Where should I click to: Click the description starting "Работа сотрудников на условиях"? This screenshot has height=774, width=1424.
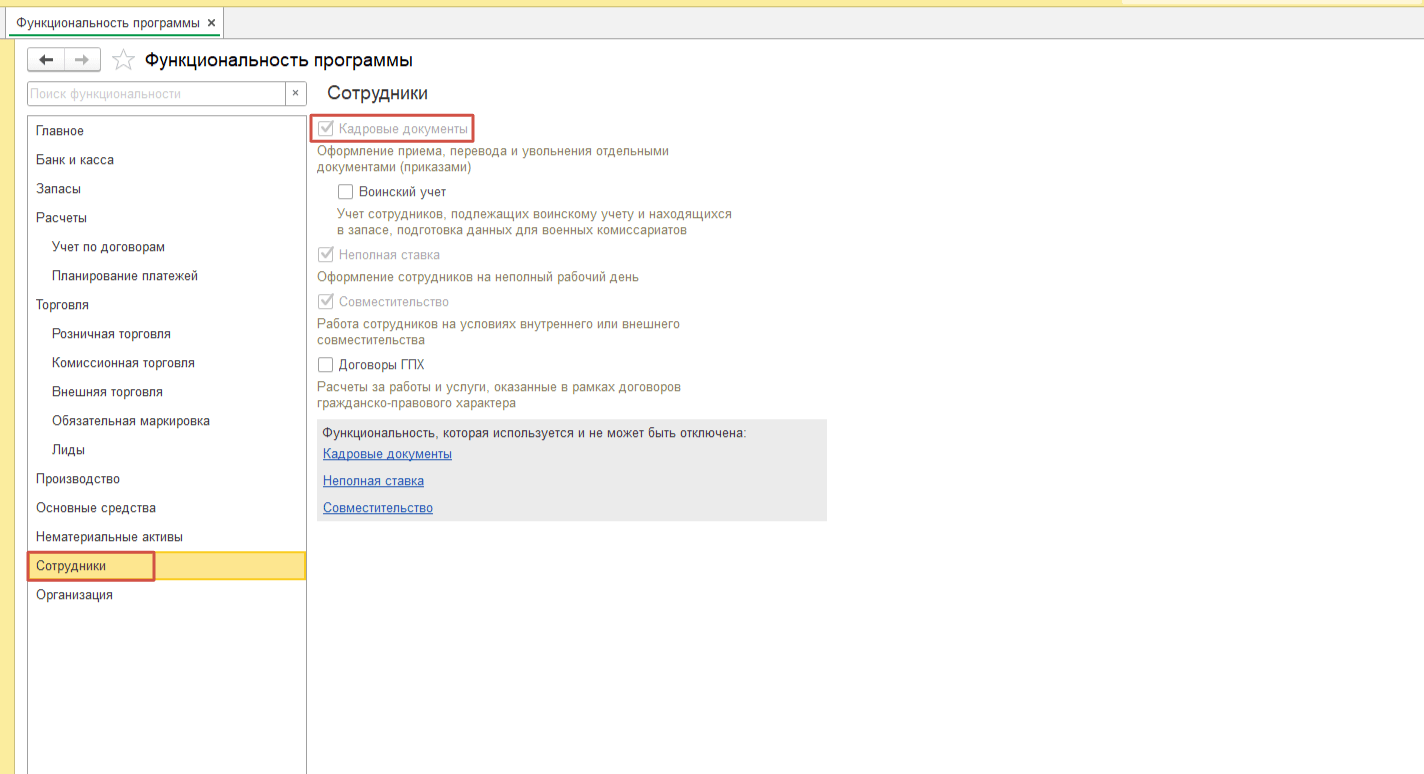click(x=498, y=332)
